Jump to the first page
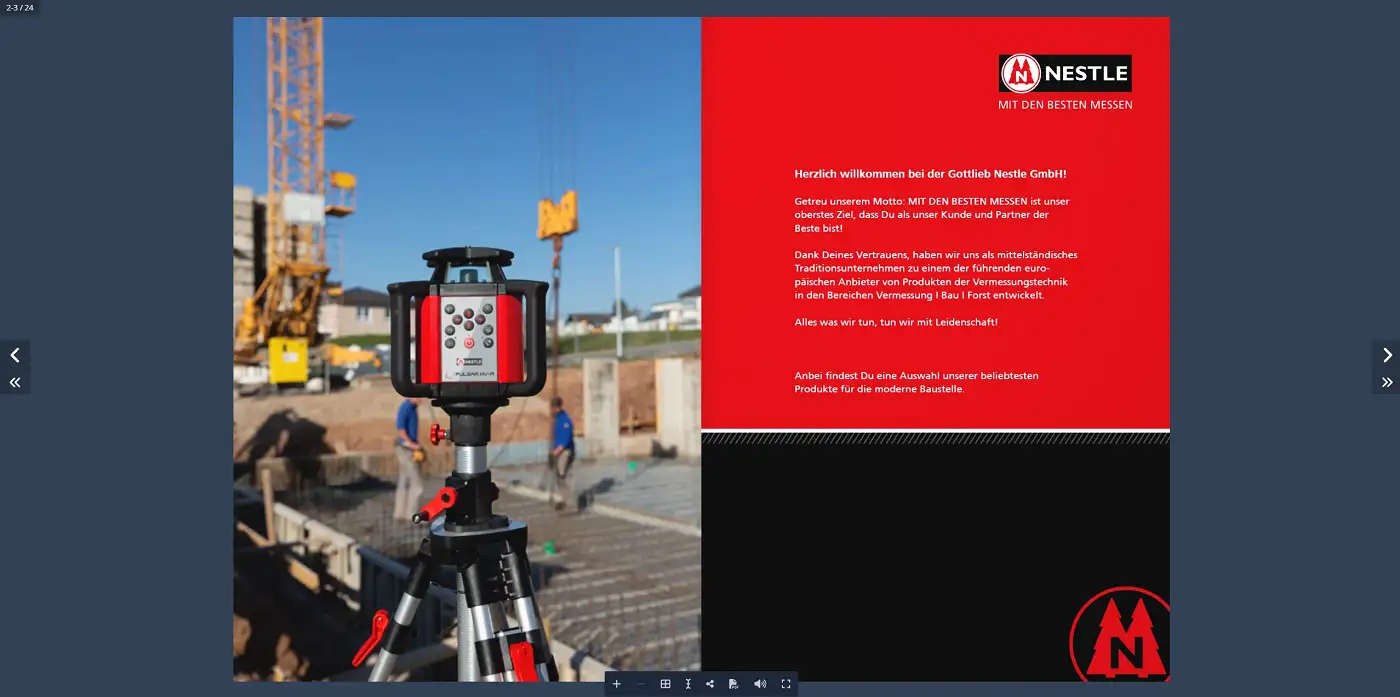Image resolution: width=1400 pixels, height=697 pixels. [x=14, y=382]
